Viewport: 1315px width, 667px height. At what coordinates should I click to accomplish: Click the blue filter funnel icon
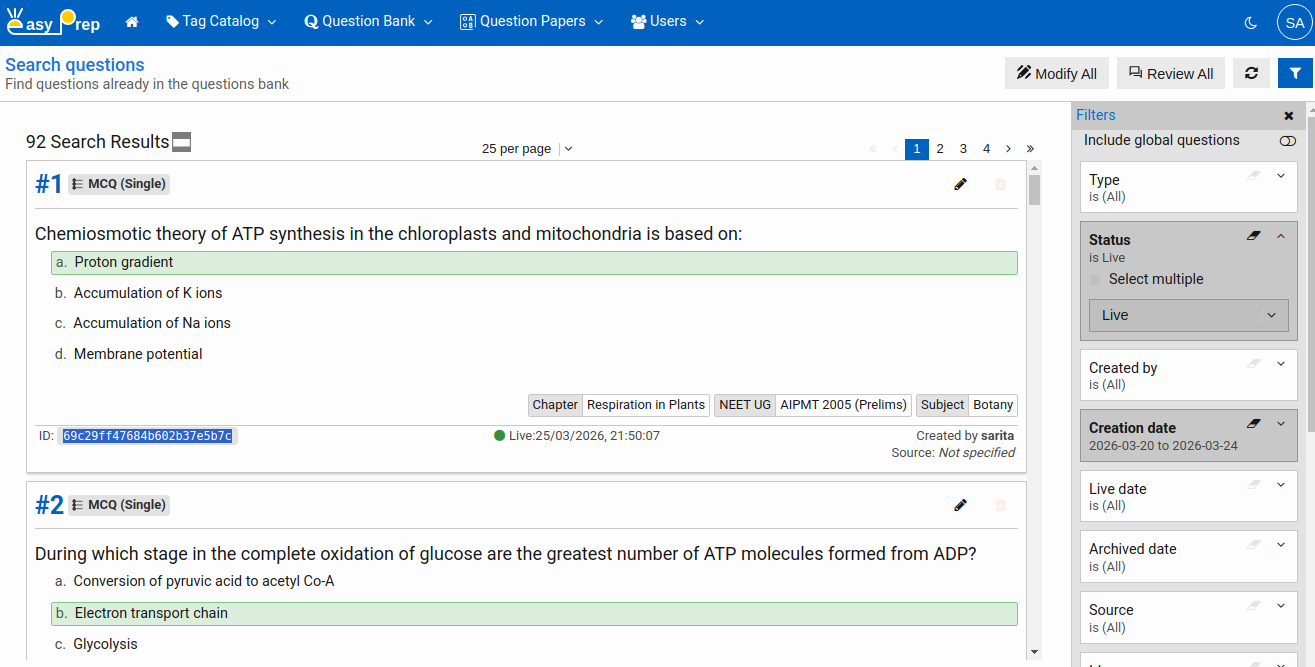point(1295,72)
